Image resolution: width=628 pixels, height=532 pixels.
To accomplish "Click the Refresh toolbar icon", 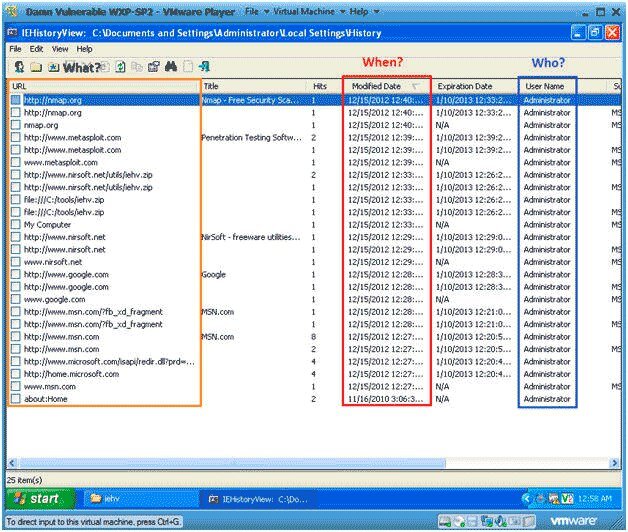I will click(120, 67).
